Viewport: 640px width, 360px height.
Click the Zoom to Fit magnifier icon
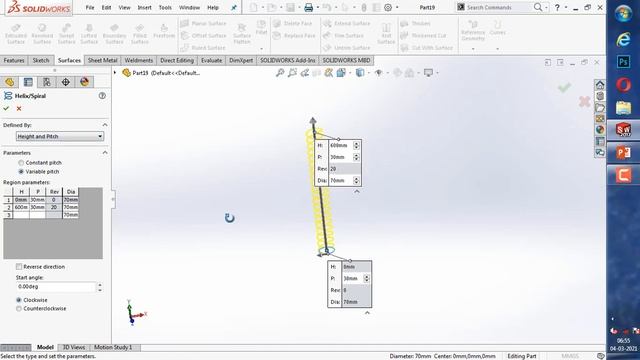pyautogui.click(x=280, y=73)
